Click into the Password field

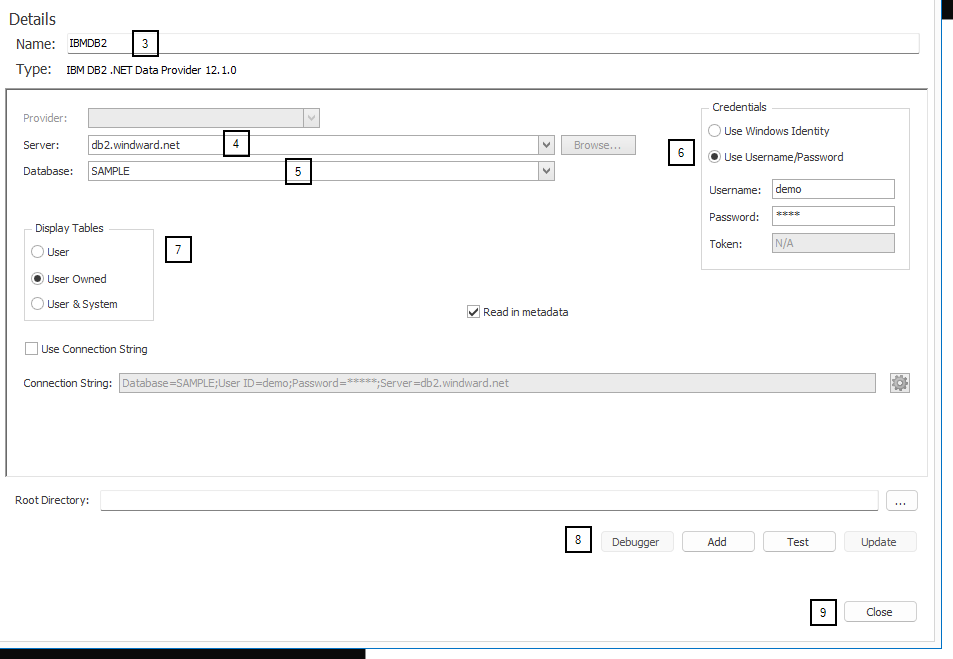(833, 216)
